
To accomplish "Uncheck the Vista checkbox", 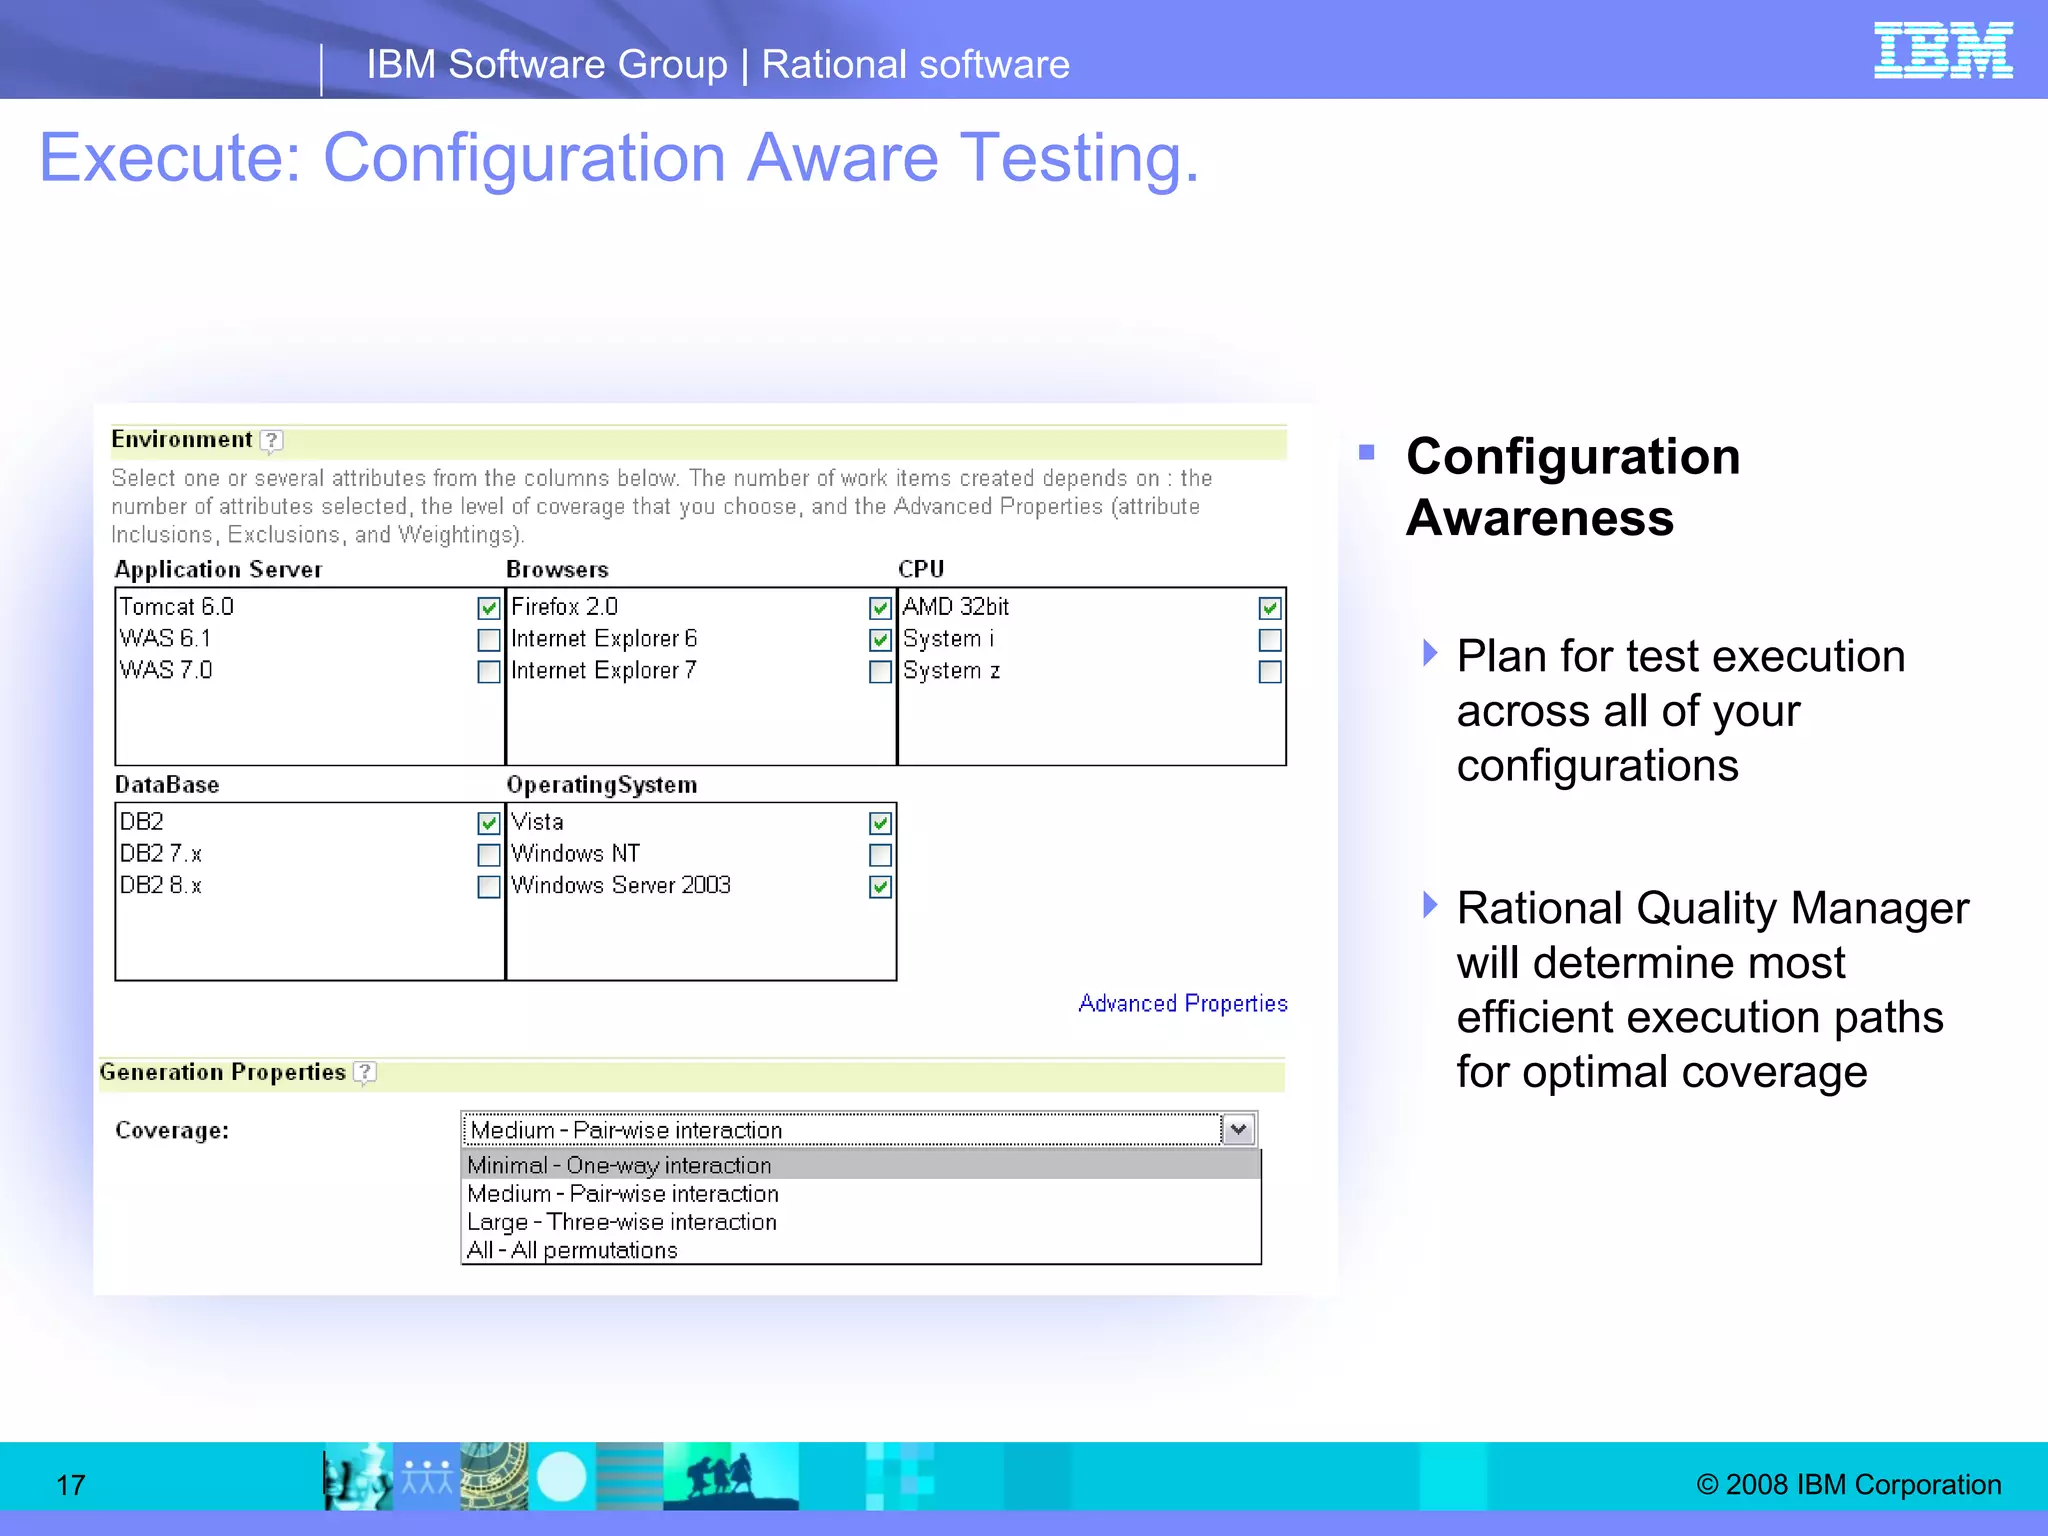I will (x=880, y=823).
